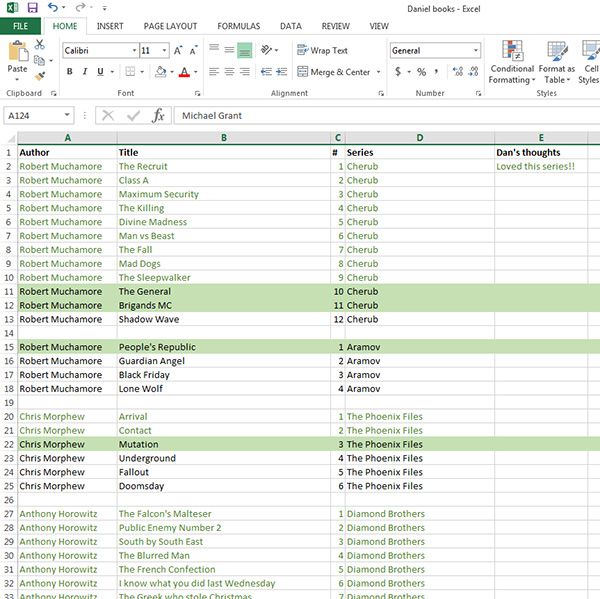Decrease decimal places
Viewport: 600px width, 599px height.
tap(473, 72)
